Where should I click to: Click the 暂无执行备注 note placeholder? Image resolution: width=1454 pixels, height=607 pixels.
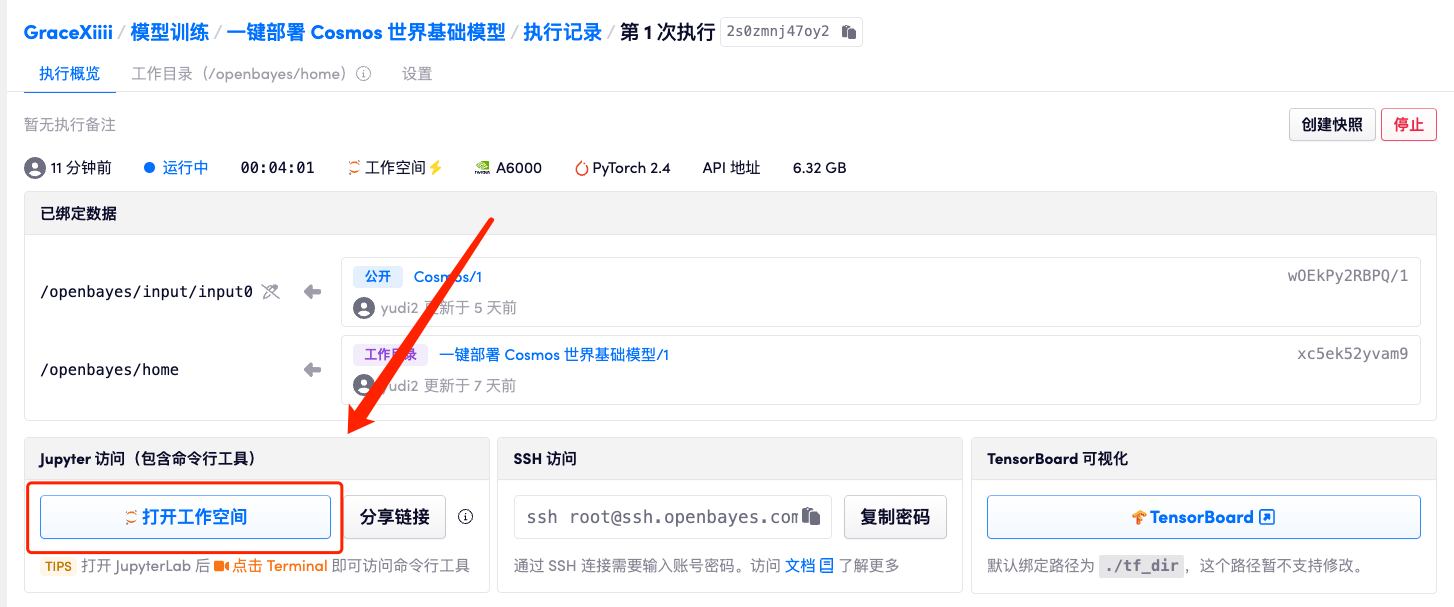click(x=70, y=125)
